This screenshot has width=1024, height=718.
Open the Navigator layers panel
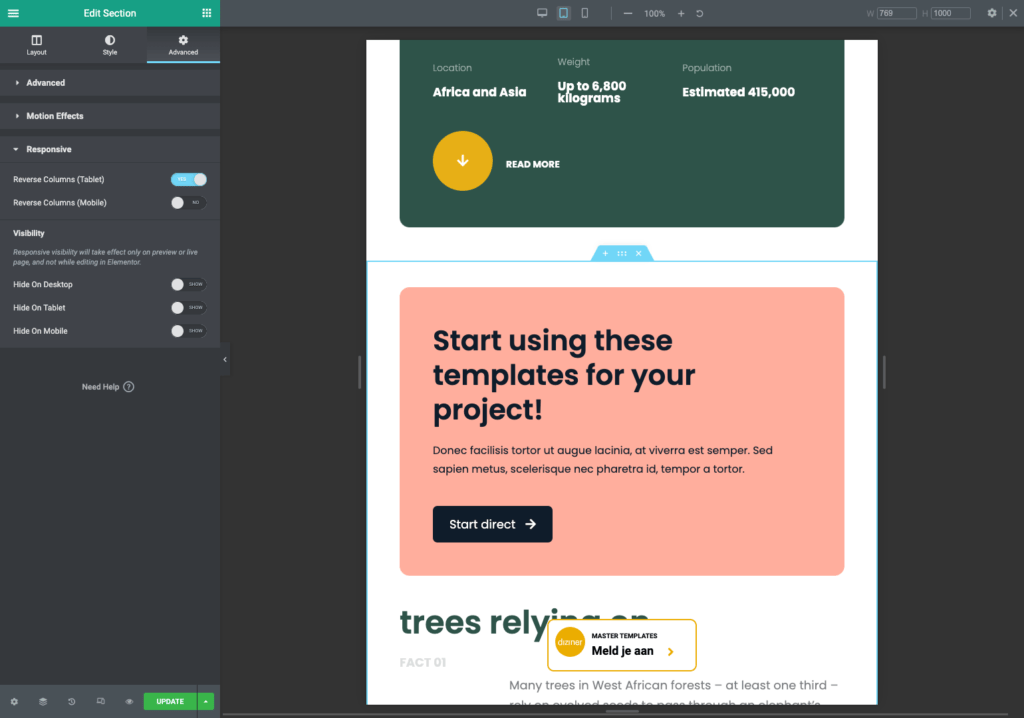coord(43,701)
